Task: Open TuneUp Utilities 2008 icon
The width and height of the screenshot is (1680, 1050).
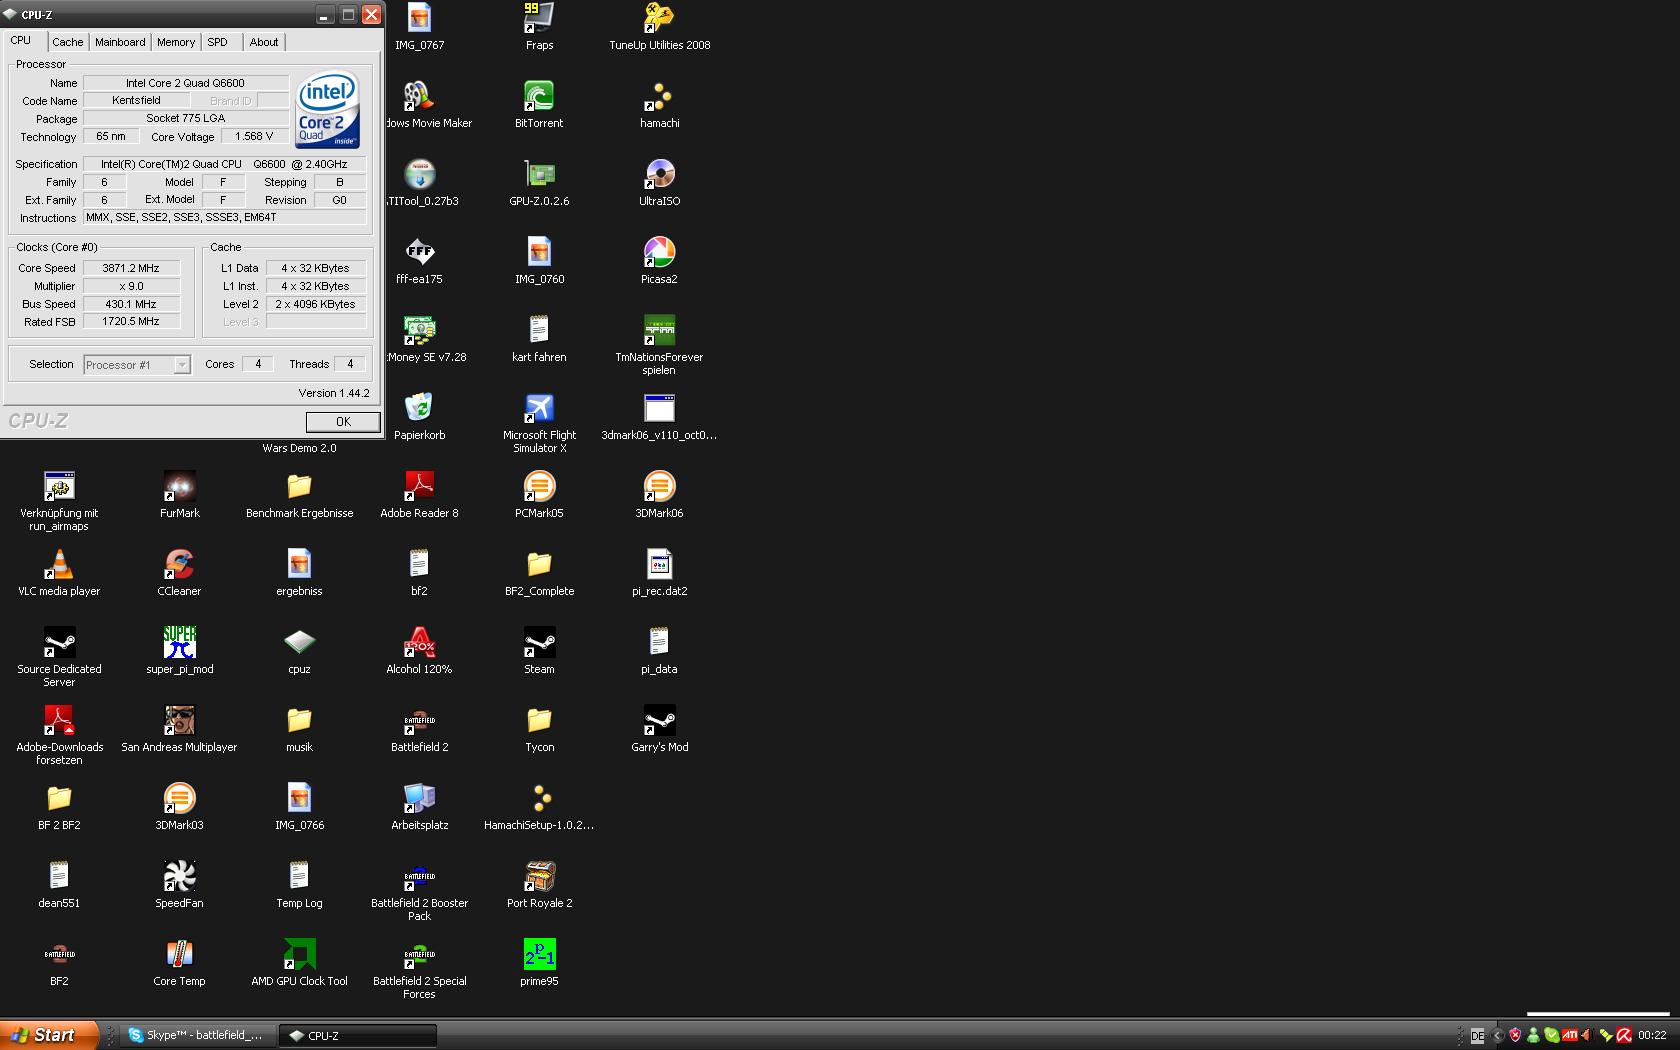Action: coord(660,27)
